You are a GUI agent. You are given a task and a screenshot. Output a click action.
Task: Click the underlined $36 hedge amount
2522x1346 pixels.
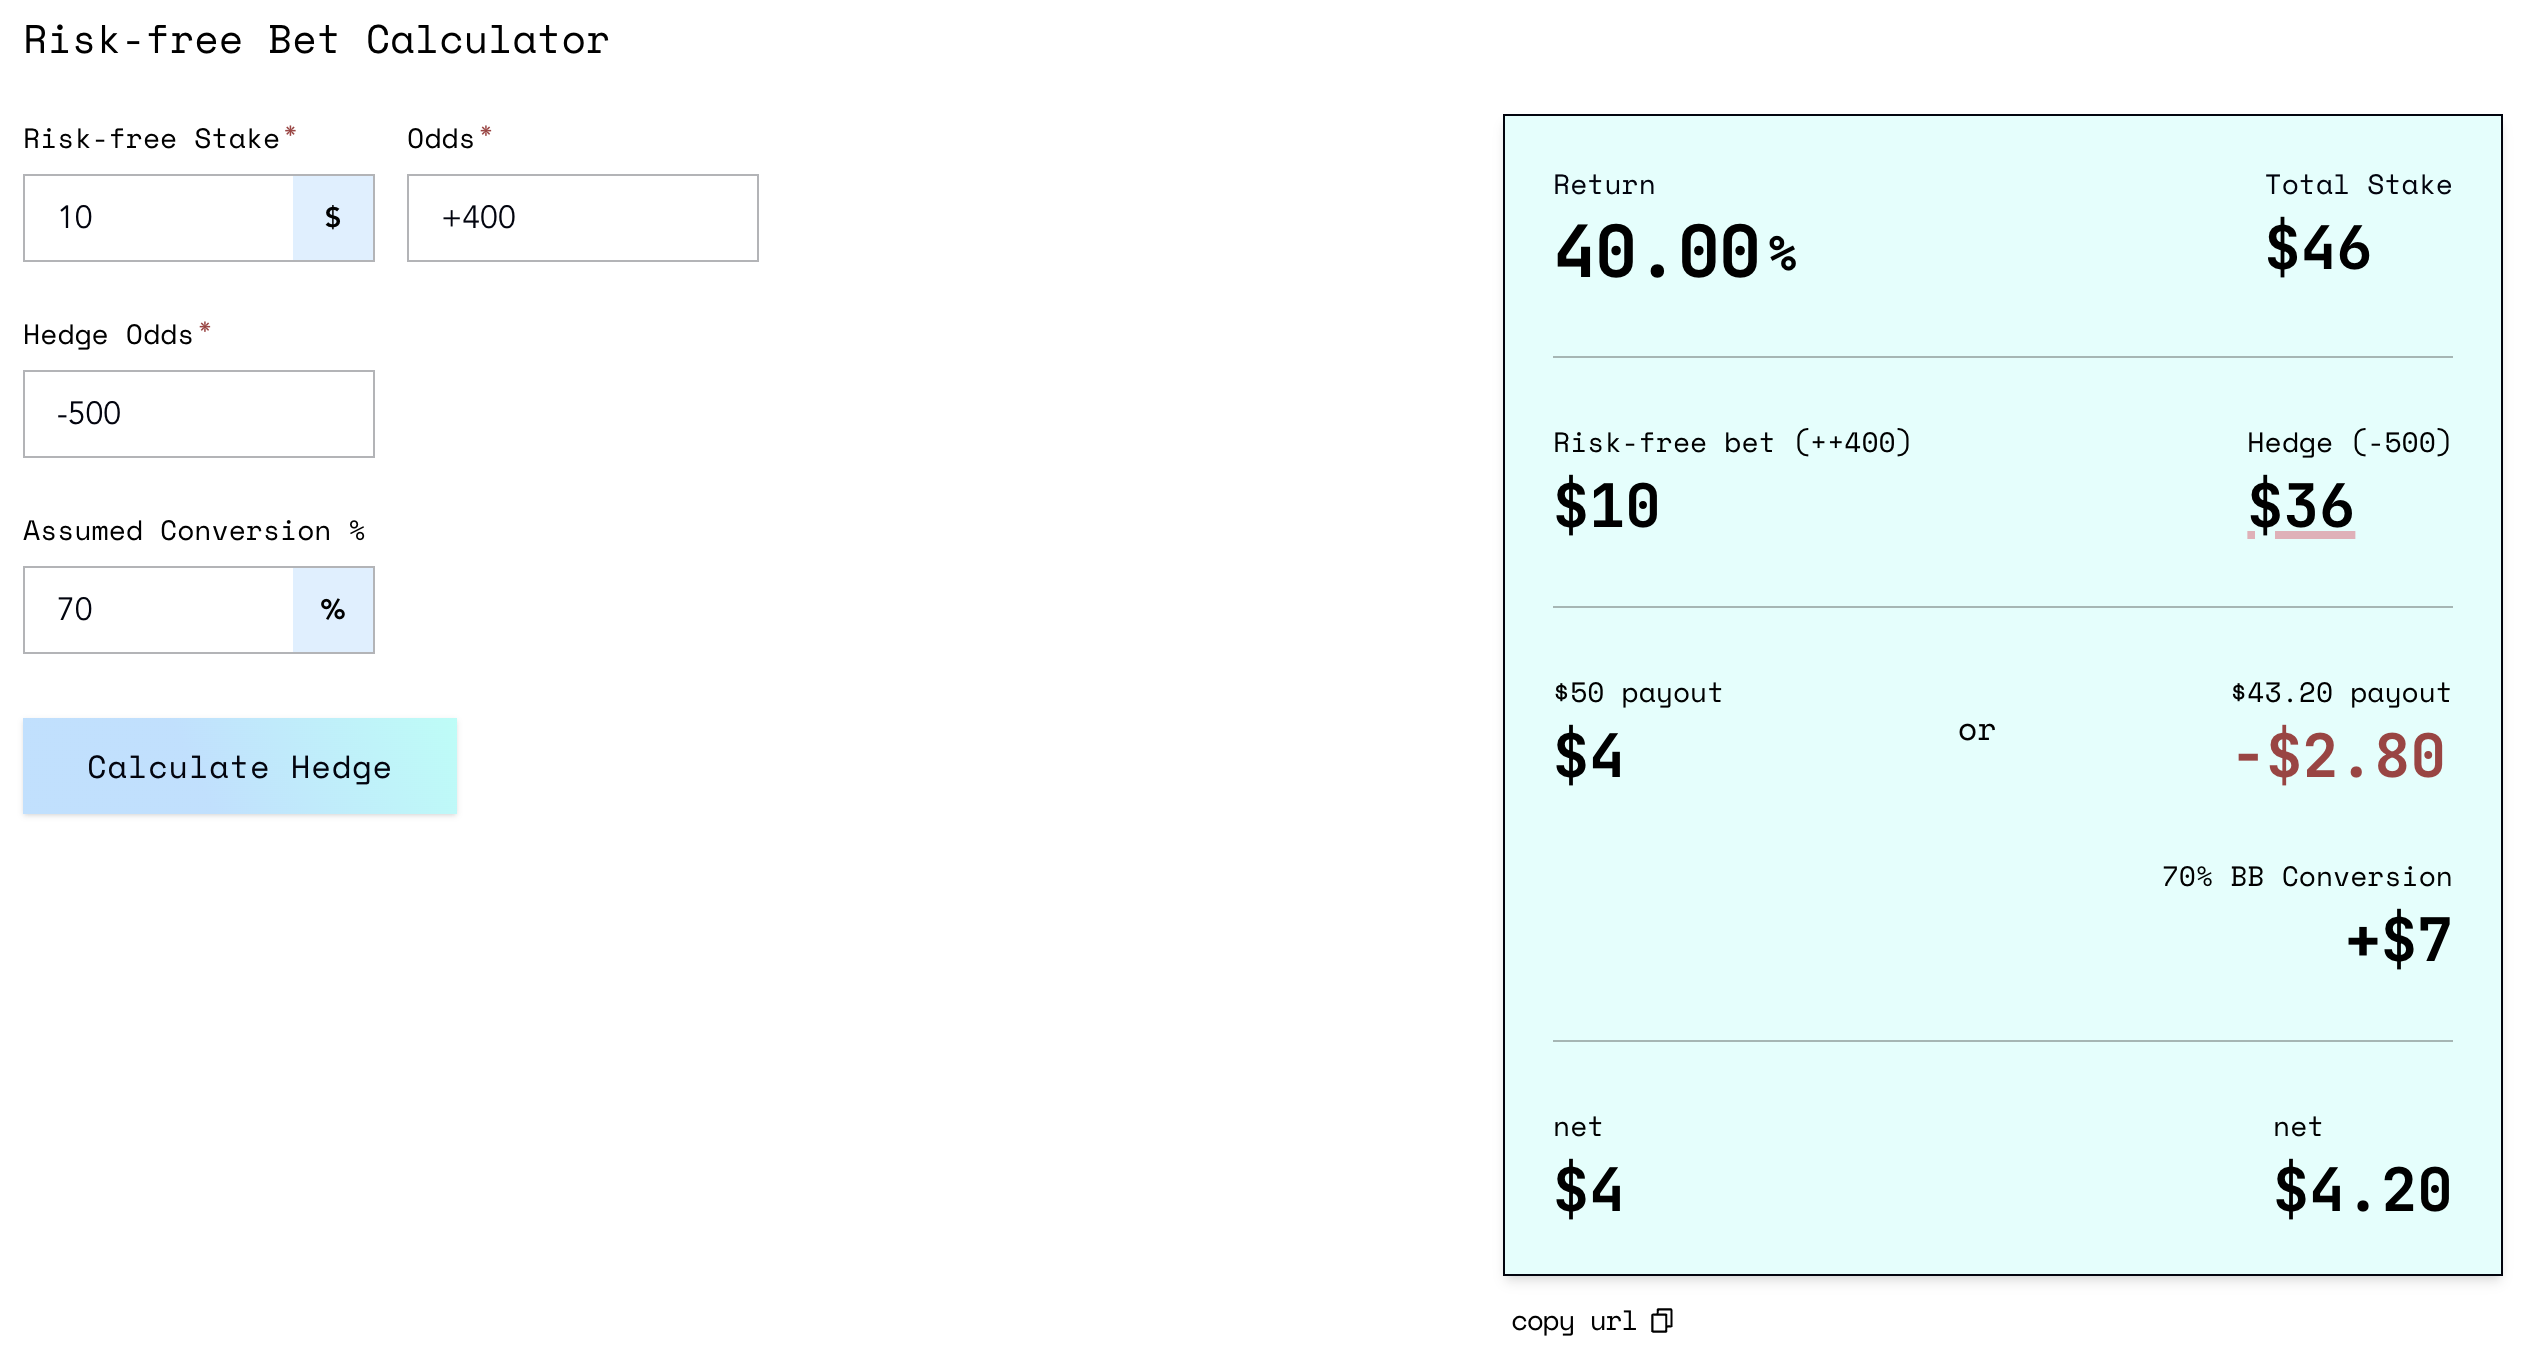point(2300,506)
